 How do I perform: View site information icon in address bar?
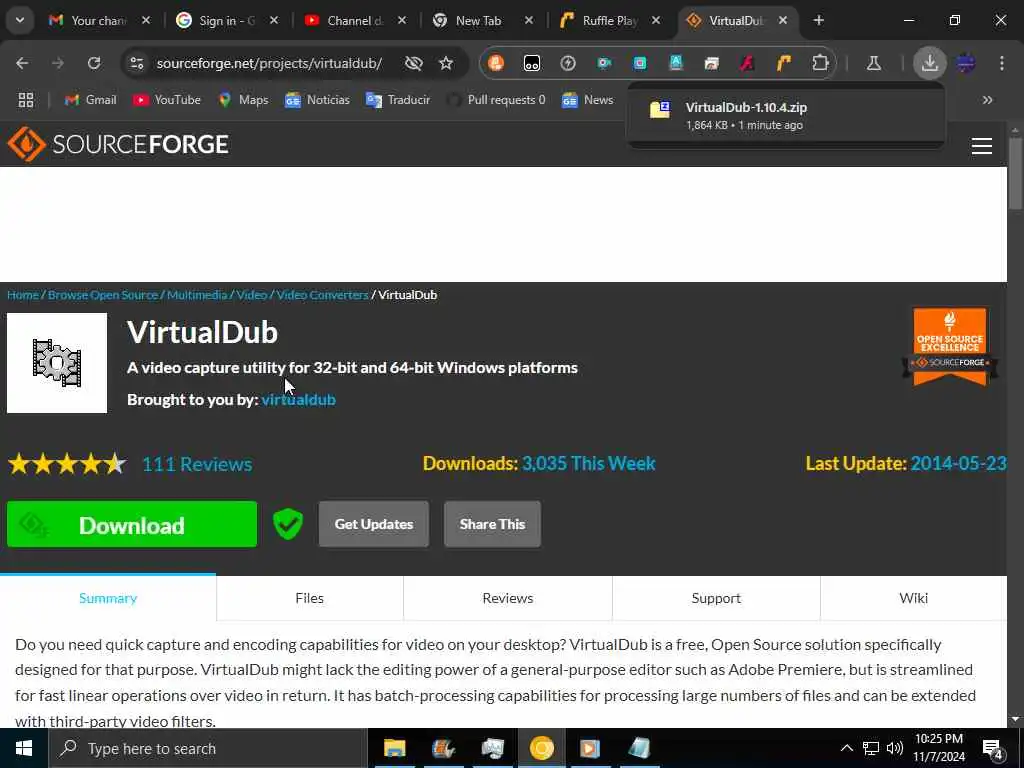tap(136, 63)
